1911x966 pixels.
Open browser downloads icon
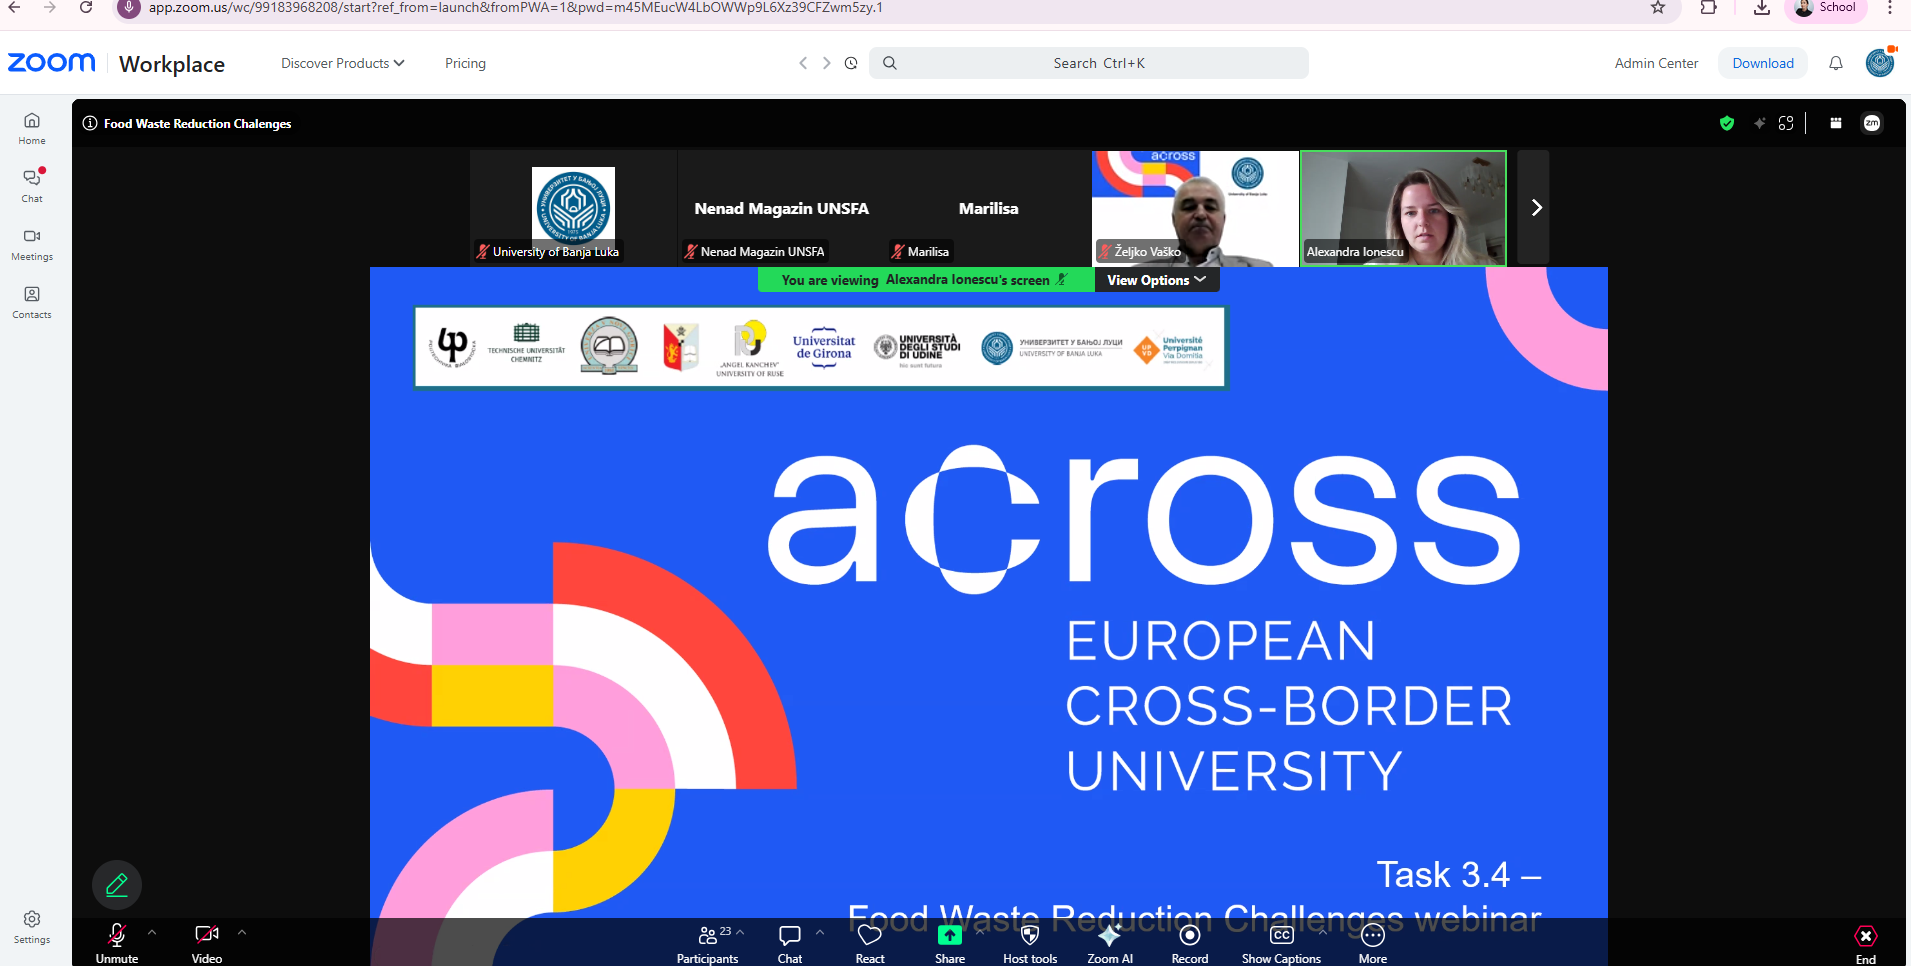[1762, 8]
